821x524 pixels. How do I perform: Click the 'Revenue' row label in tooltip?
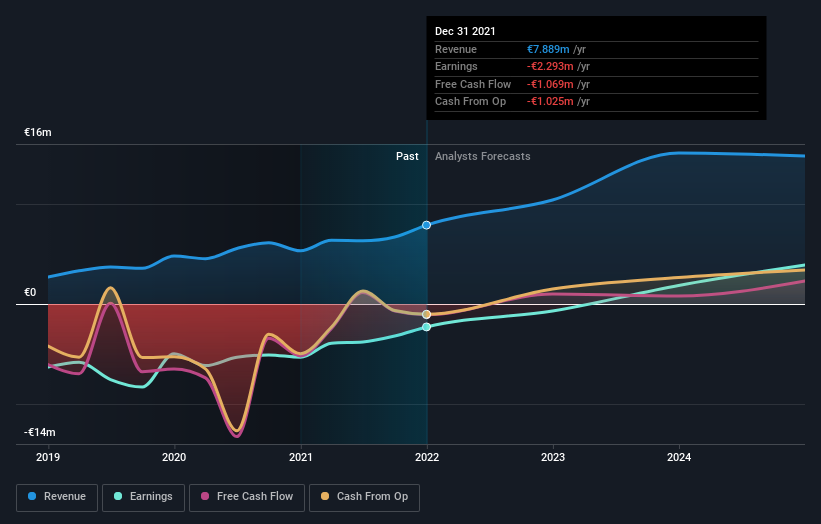(456, 49)
